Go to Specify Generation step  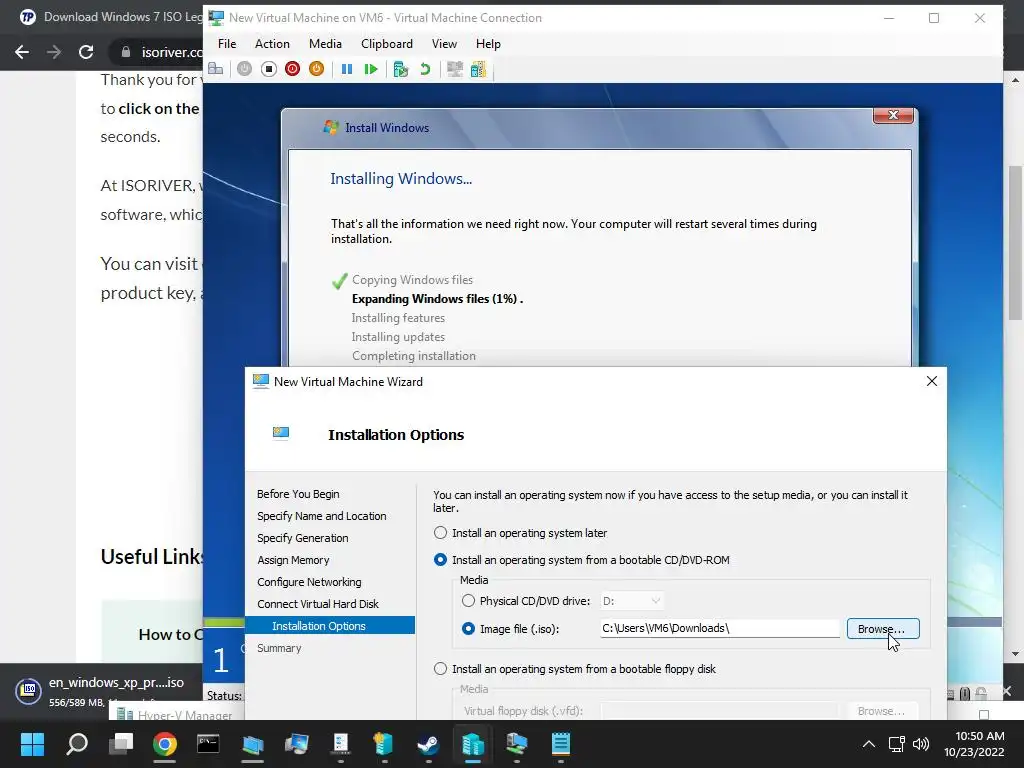coord(303,538)
